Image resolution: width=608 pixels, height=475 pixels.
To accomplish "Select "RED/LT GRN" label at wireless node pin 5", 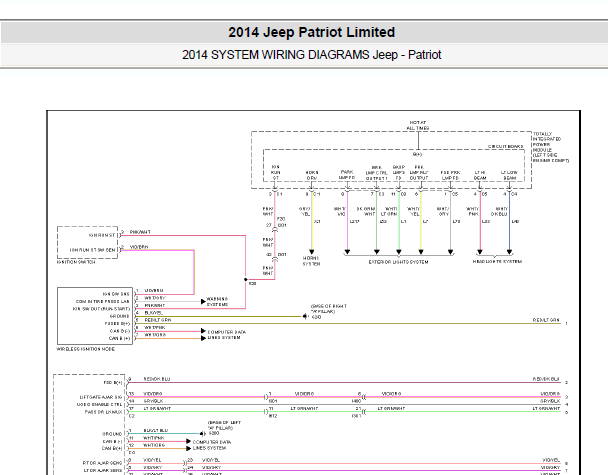I will point(158,320).
